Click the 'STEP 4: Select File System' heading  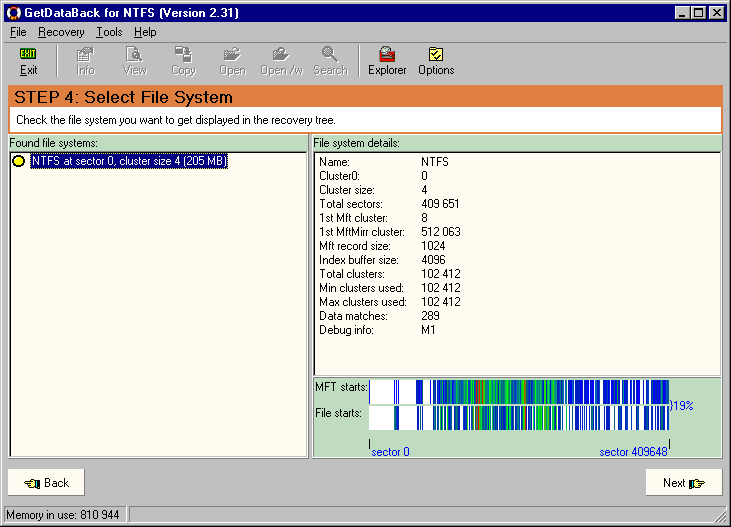click(x=124, y=97)
